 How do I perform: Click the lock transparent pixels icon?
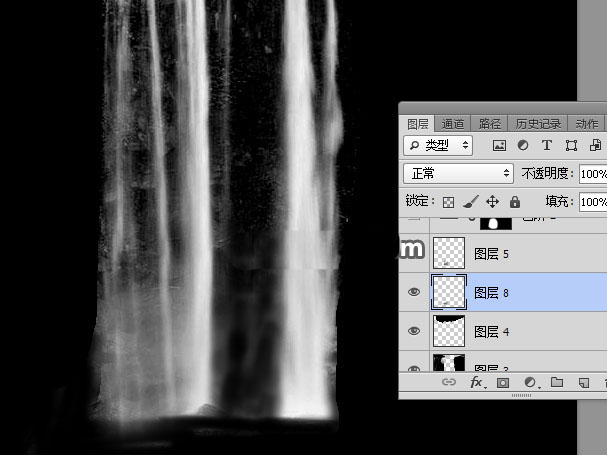448,202
